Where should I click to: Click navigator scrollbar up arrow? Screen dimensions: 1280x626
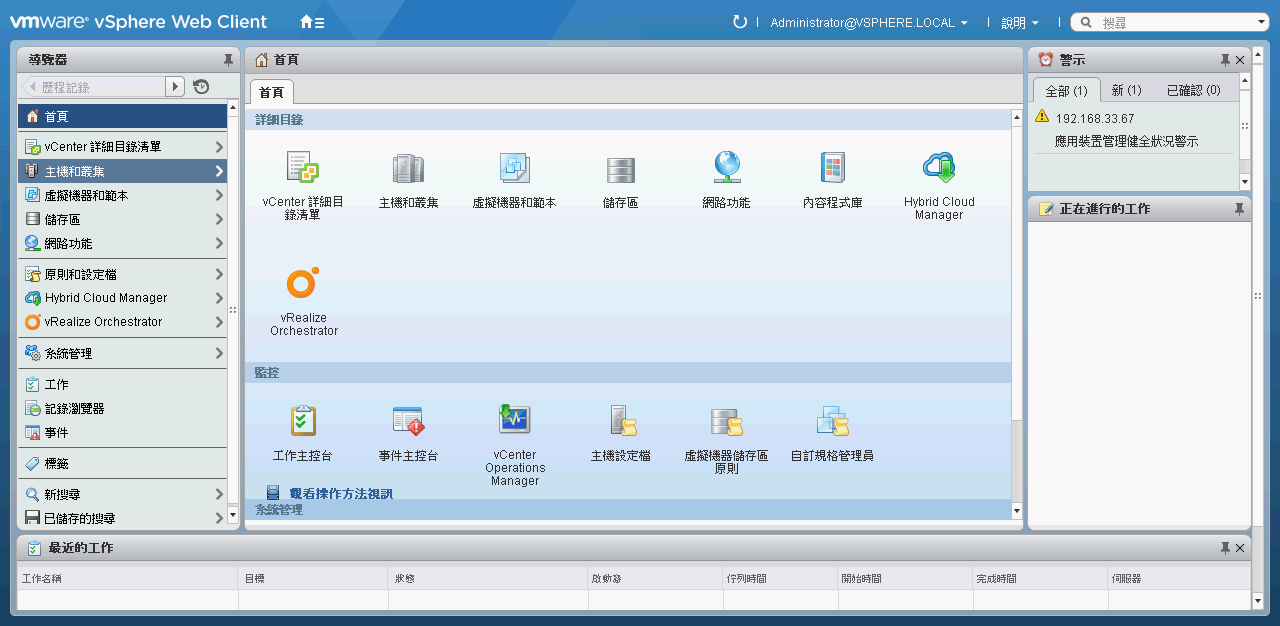[233, 109]
